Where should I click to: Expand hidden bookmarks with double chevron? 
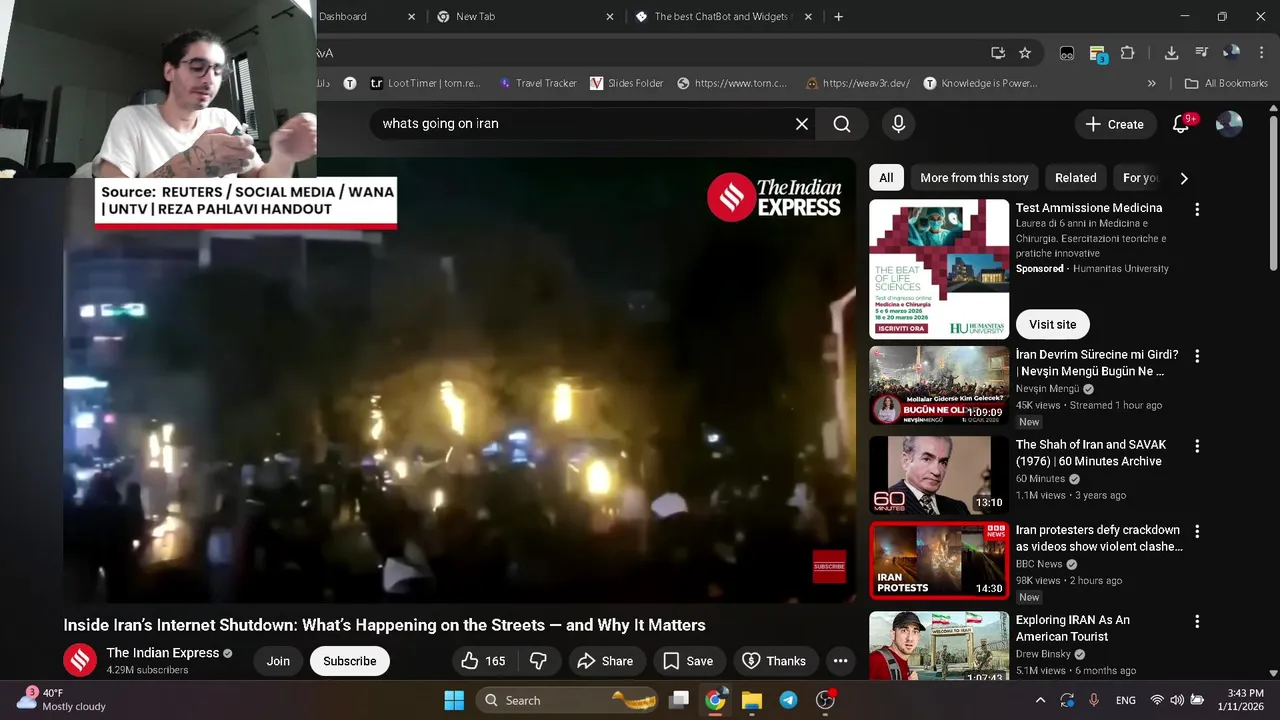(1151, 83)
